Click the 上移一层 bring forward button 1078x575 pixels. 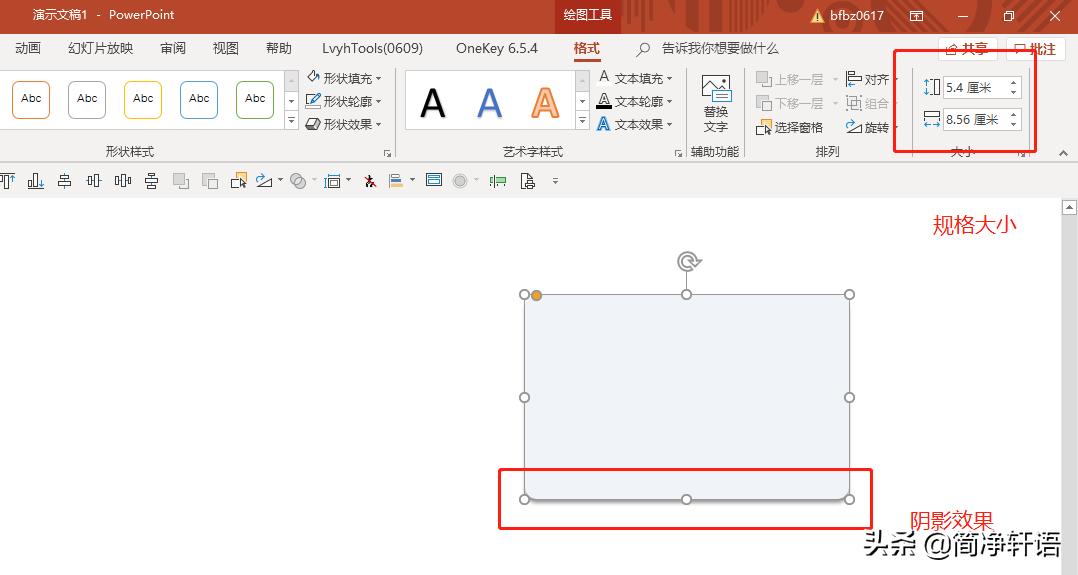pos(790,79)
